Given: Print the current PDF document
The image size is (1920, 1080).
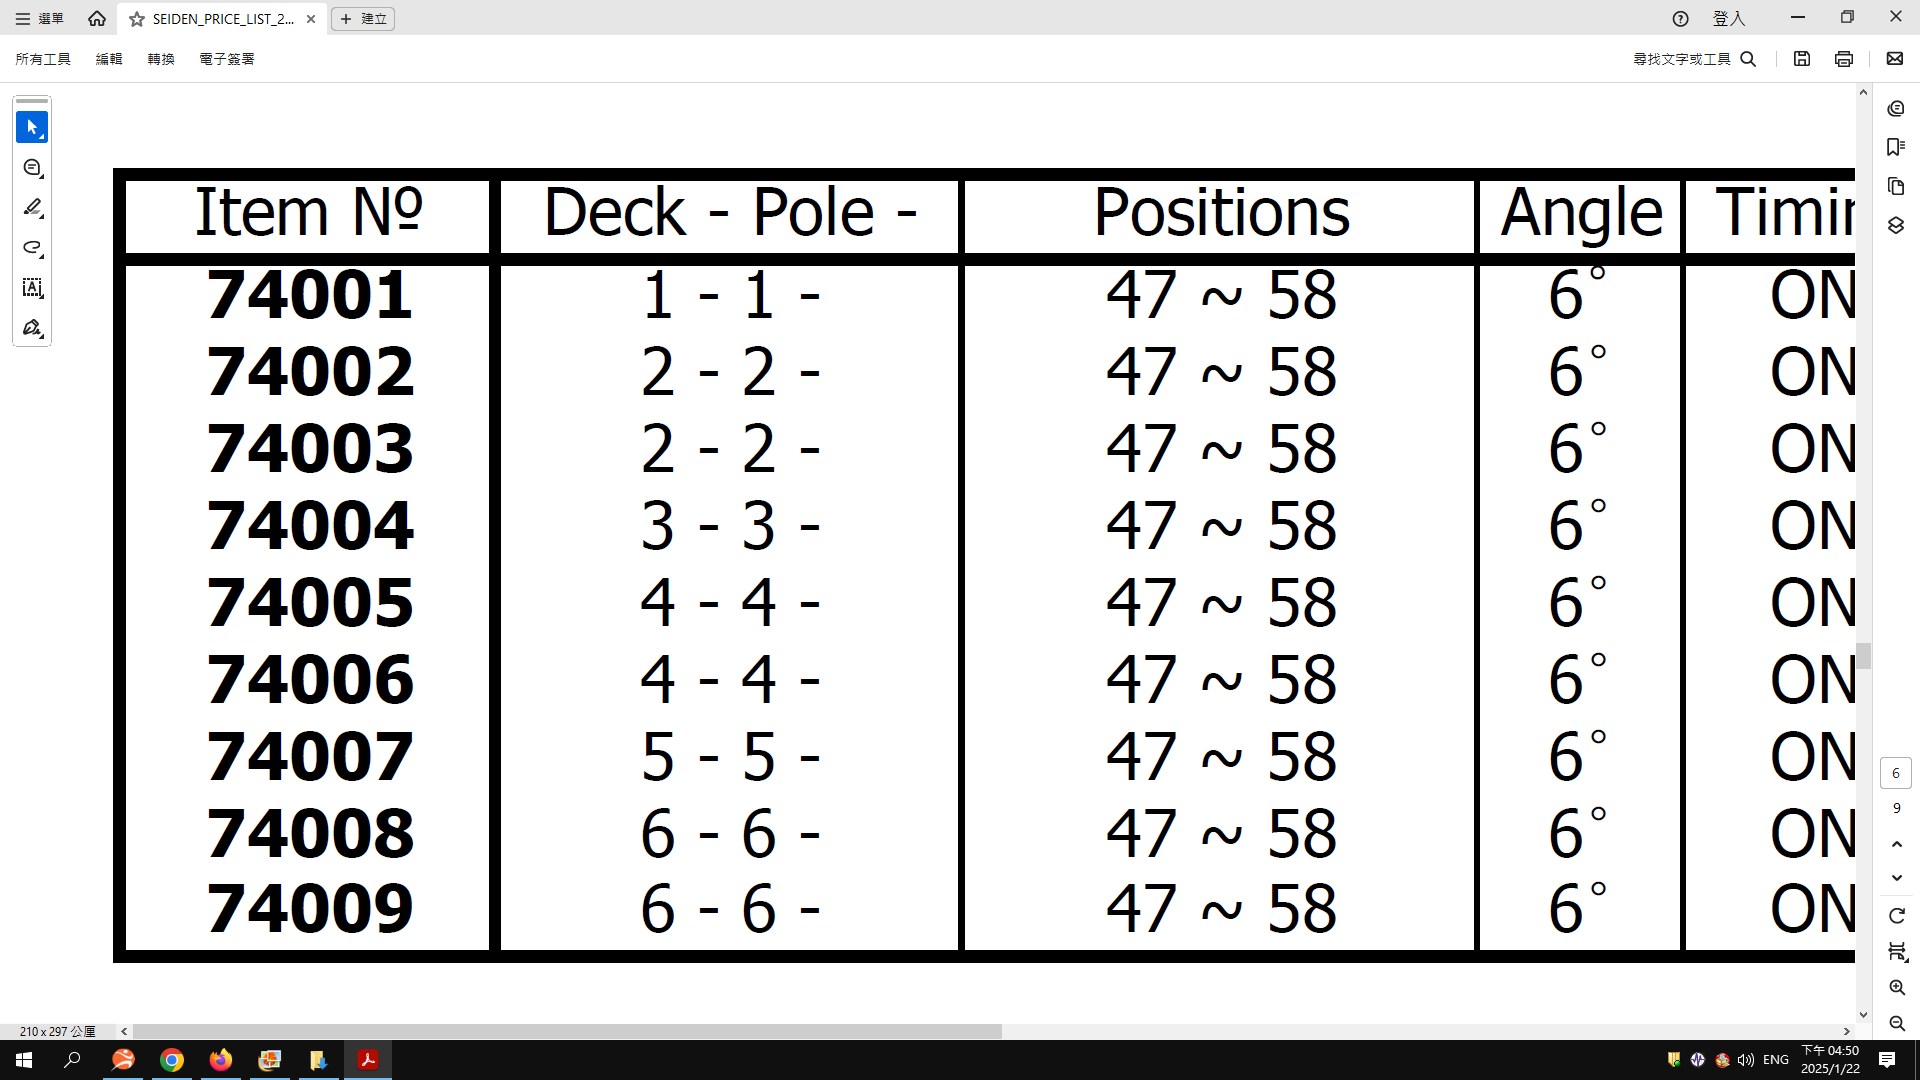Looking at the screenshot, I should coord(1844,59).
